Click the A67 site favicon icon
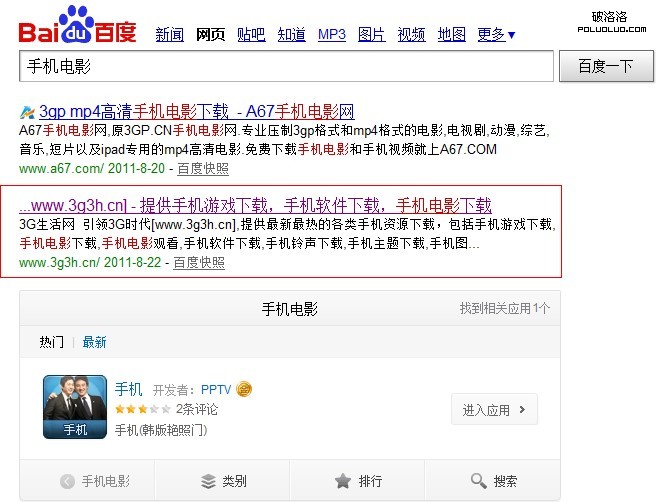 coord(27,112)
